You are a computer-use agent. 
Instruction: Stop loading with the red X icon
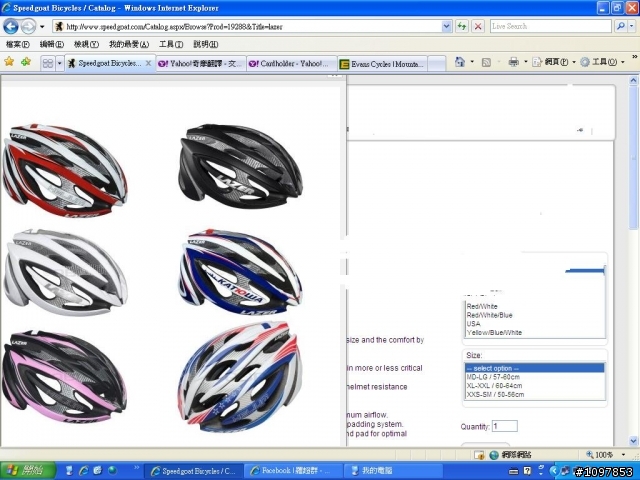click(x=478, y=27)
